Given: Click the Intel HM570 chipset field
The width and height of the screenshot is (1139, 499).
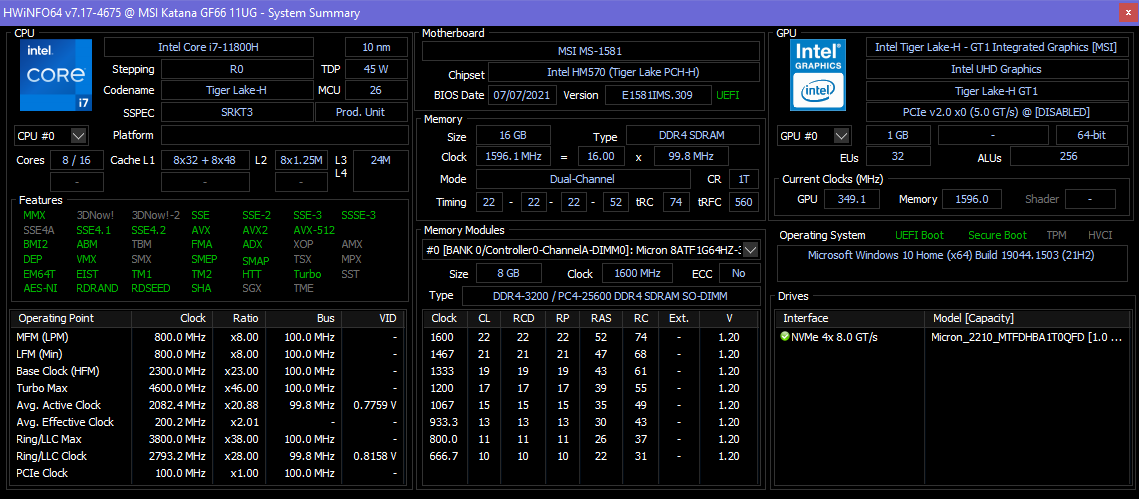Looking at the screenshot, I should [x=623, y=73].
